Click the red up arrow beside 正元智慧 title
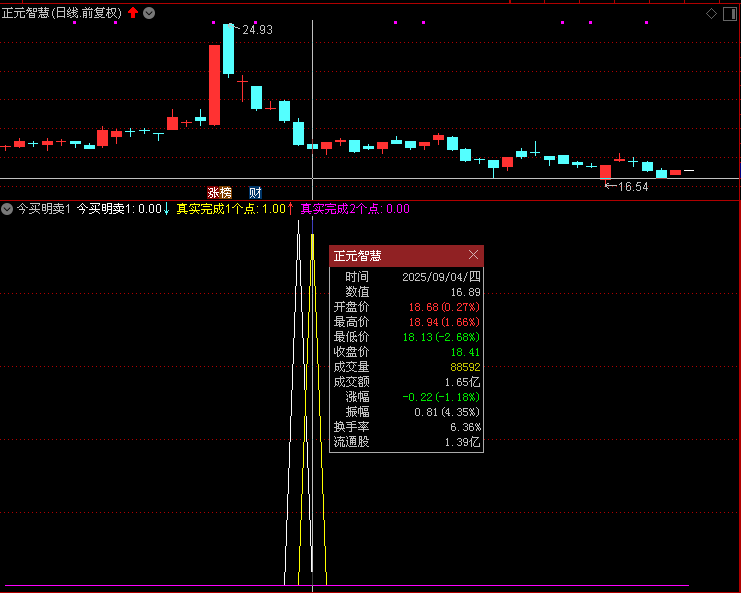The width and height of the screenshot is (741, 593). pos(133,13)
